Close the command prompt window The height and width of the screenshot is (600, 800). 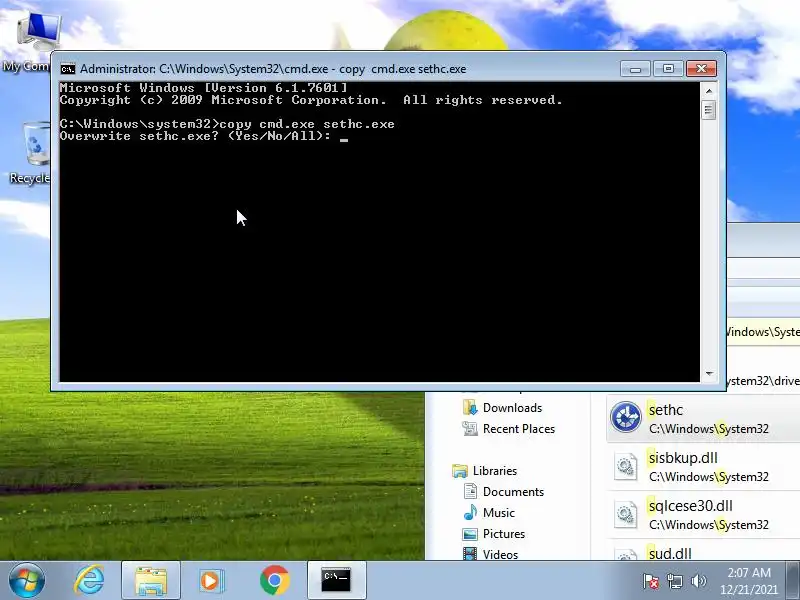701,69
